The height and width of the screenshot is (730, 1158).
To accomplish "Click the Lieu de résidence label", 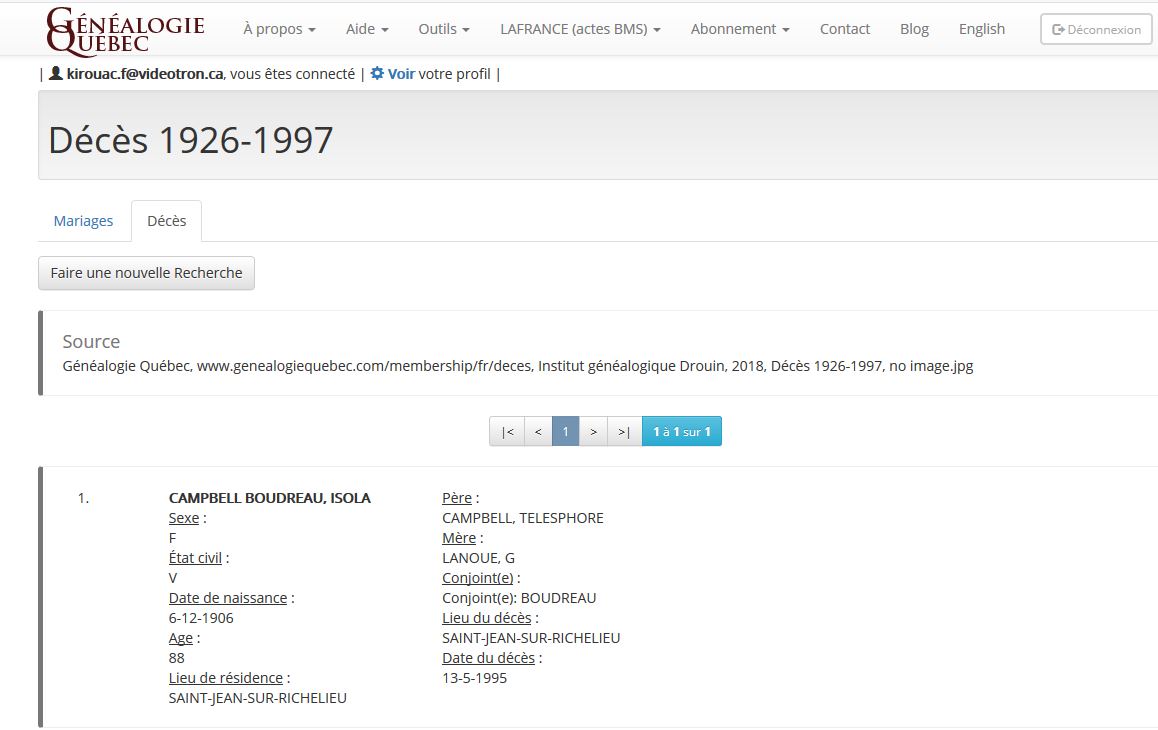I will click(225, 678).
